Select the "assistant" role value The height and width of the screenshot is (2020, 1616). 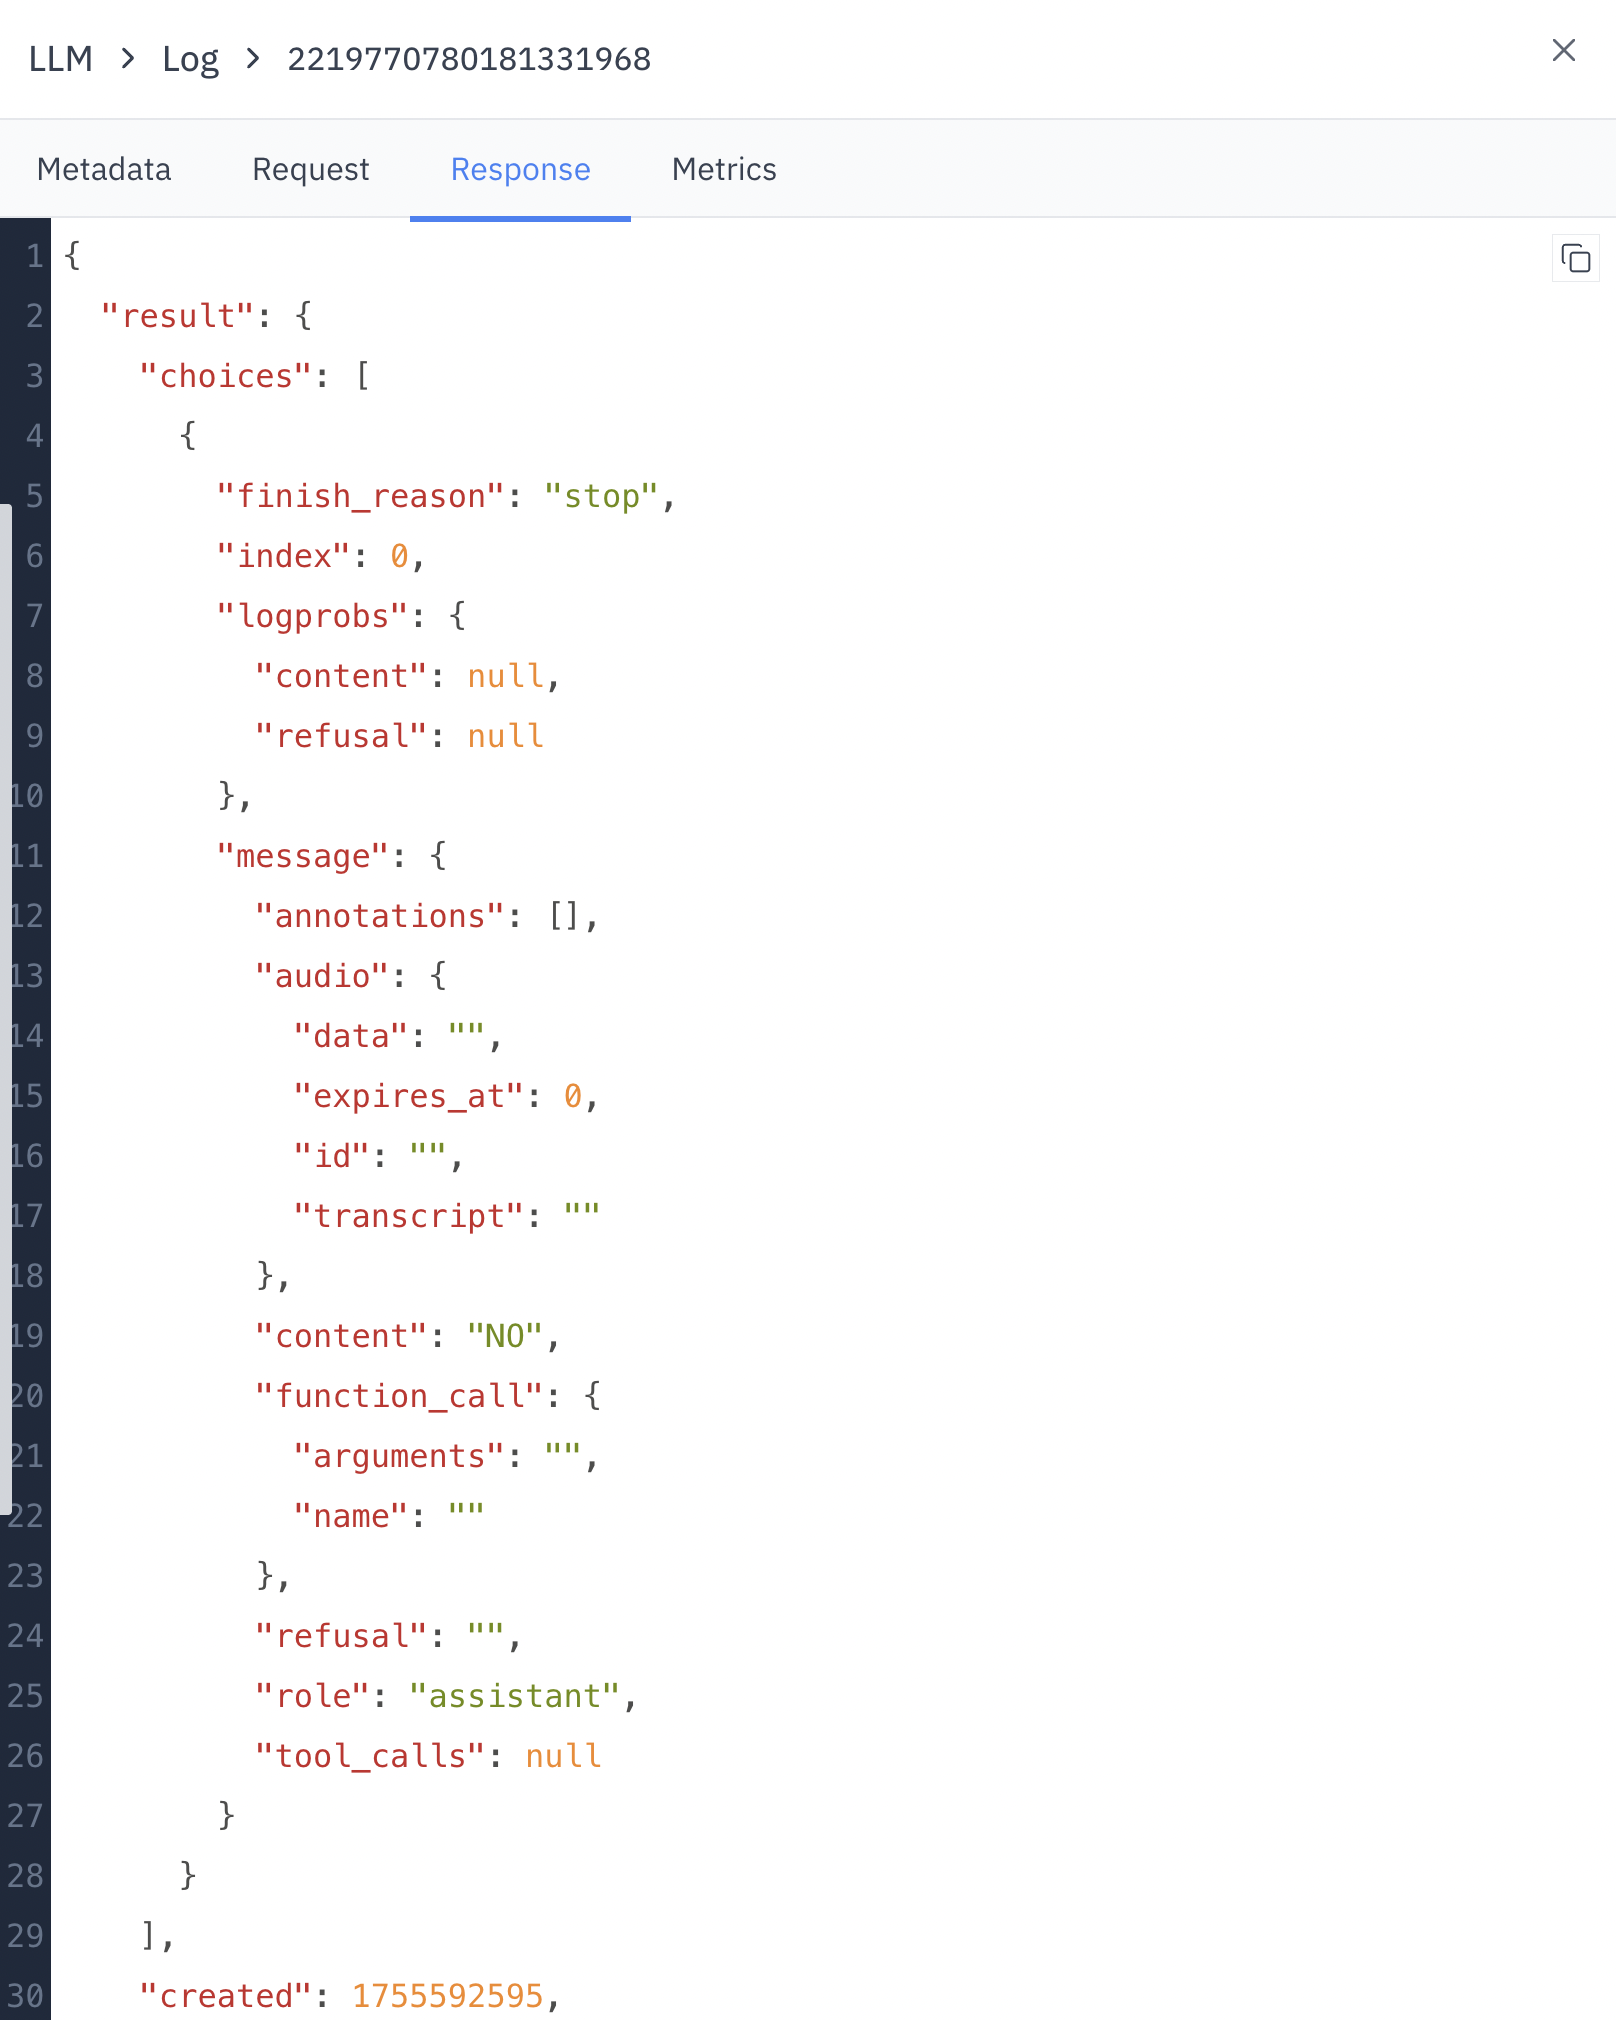(x=515, y=1696)
